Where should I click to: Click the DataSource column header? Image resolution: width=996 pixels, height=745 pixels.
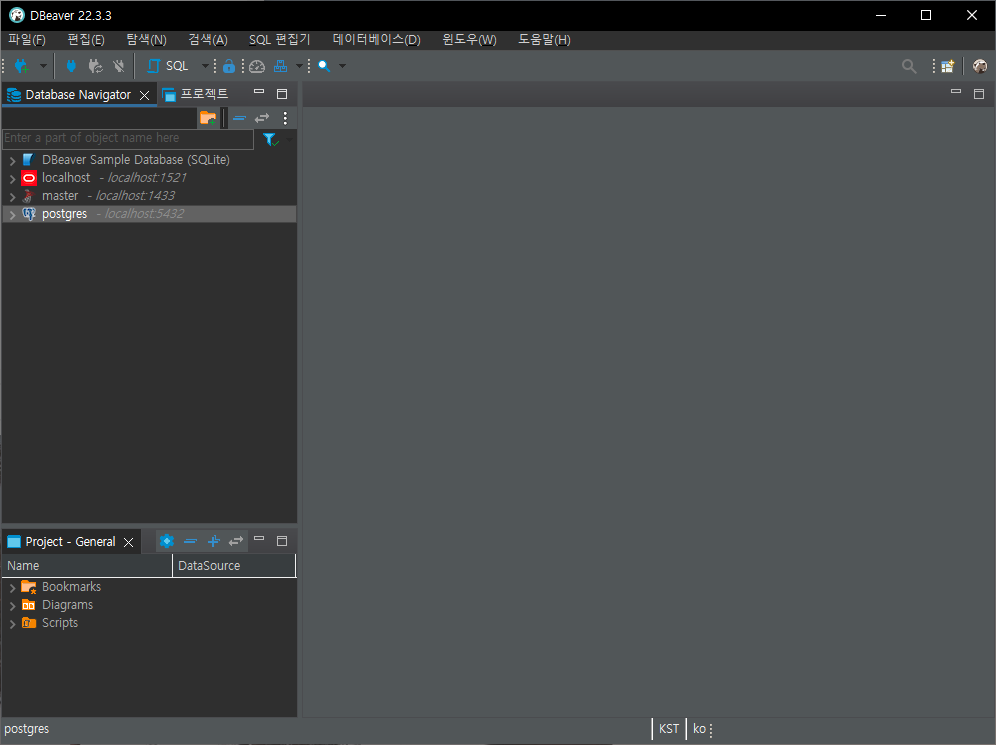pos(234,566)
